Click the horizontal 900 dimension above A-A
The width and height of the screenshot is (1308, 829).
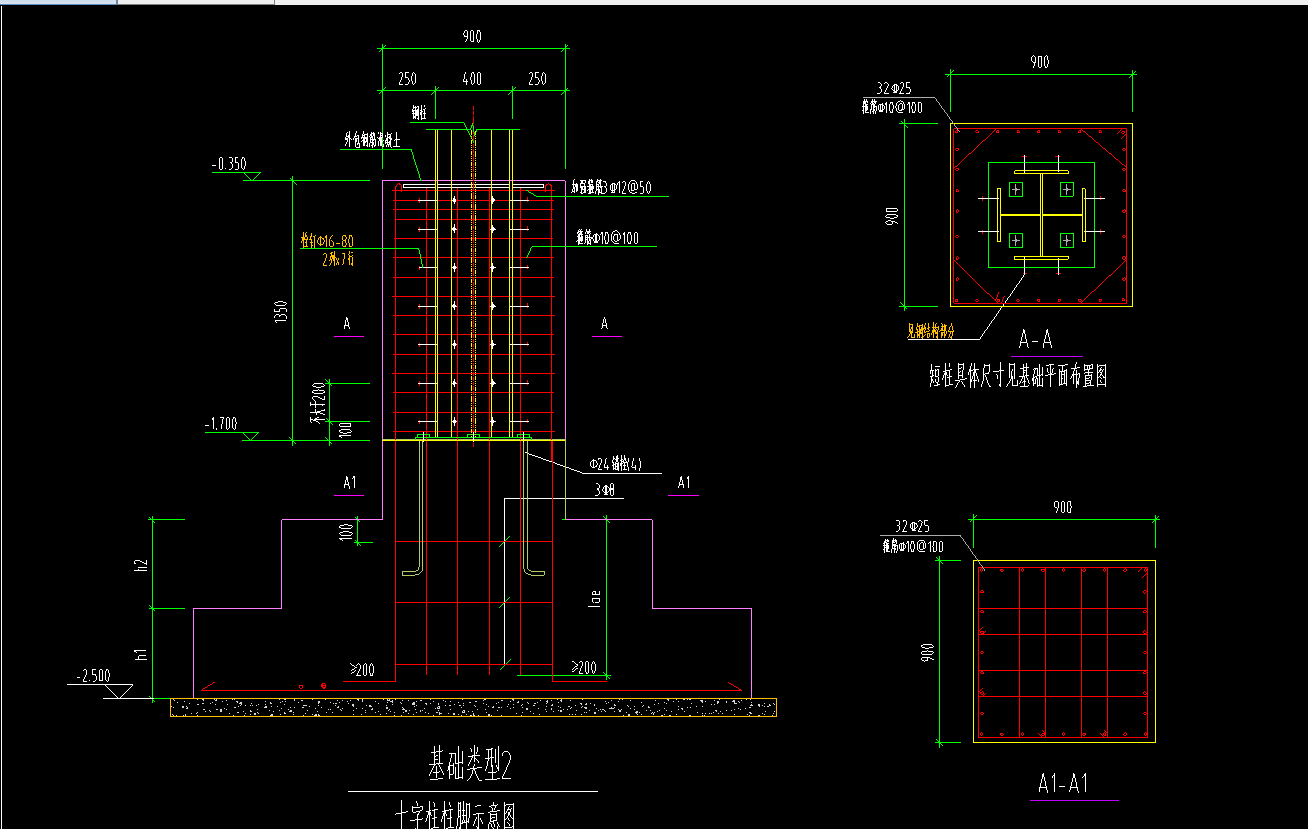click(x=1040, y=62)
